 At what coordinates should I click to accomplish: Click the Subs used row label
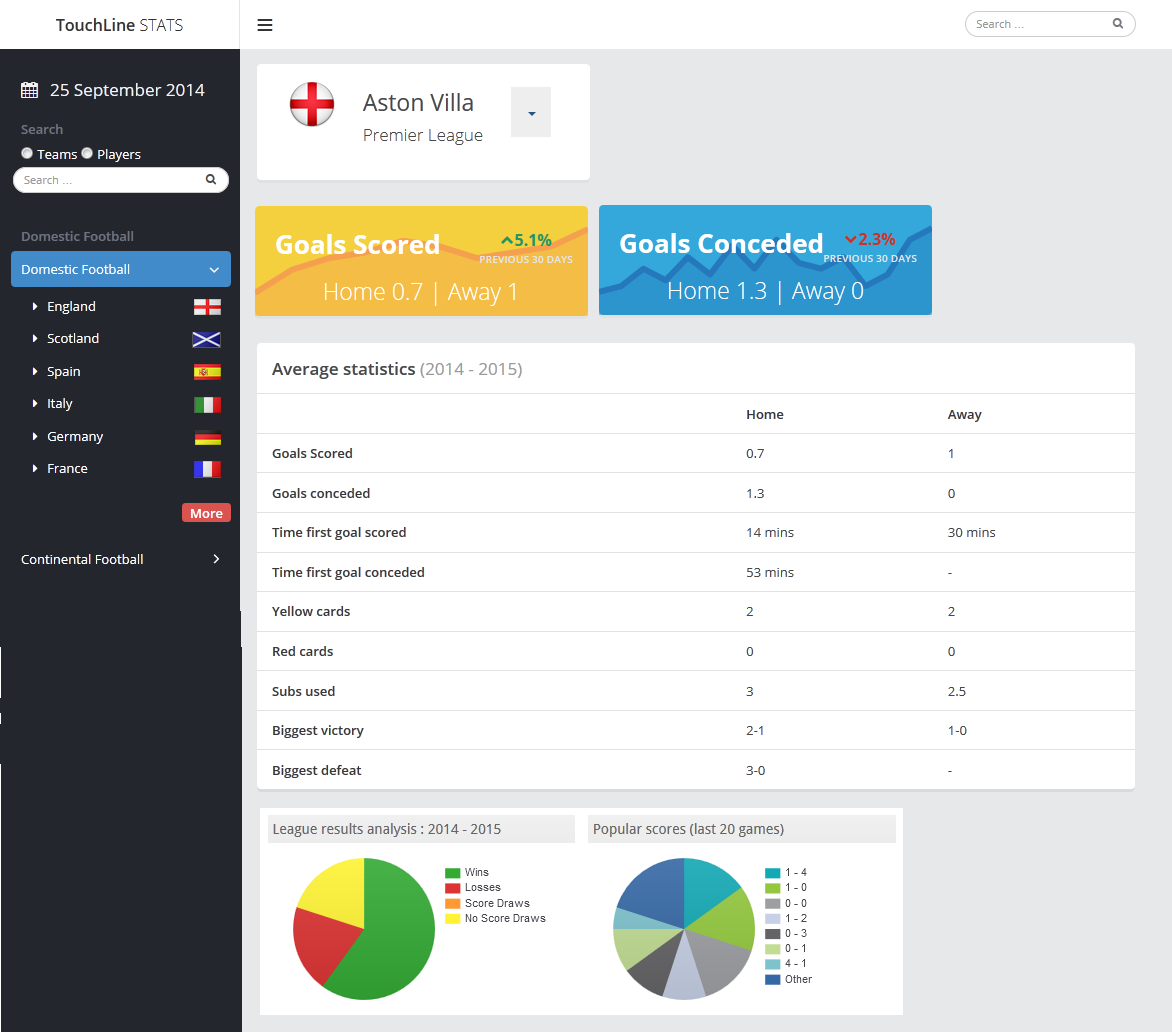pyautogui.click(x=303, y=691)
